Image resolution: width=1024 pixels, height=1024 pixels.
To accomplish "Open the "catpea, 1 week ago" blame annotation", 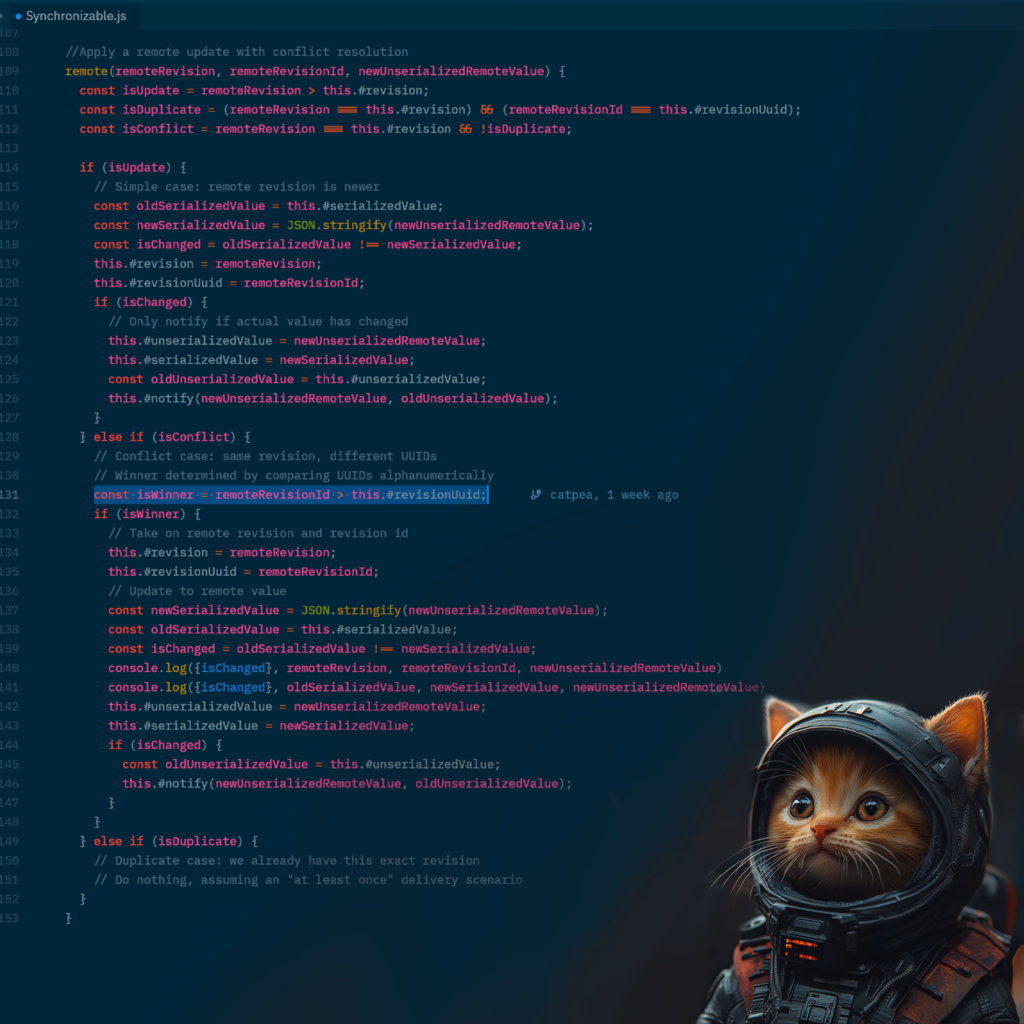I will click(x=613, y=495).
